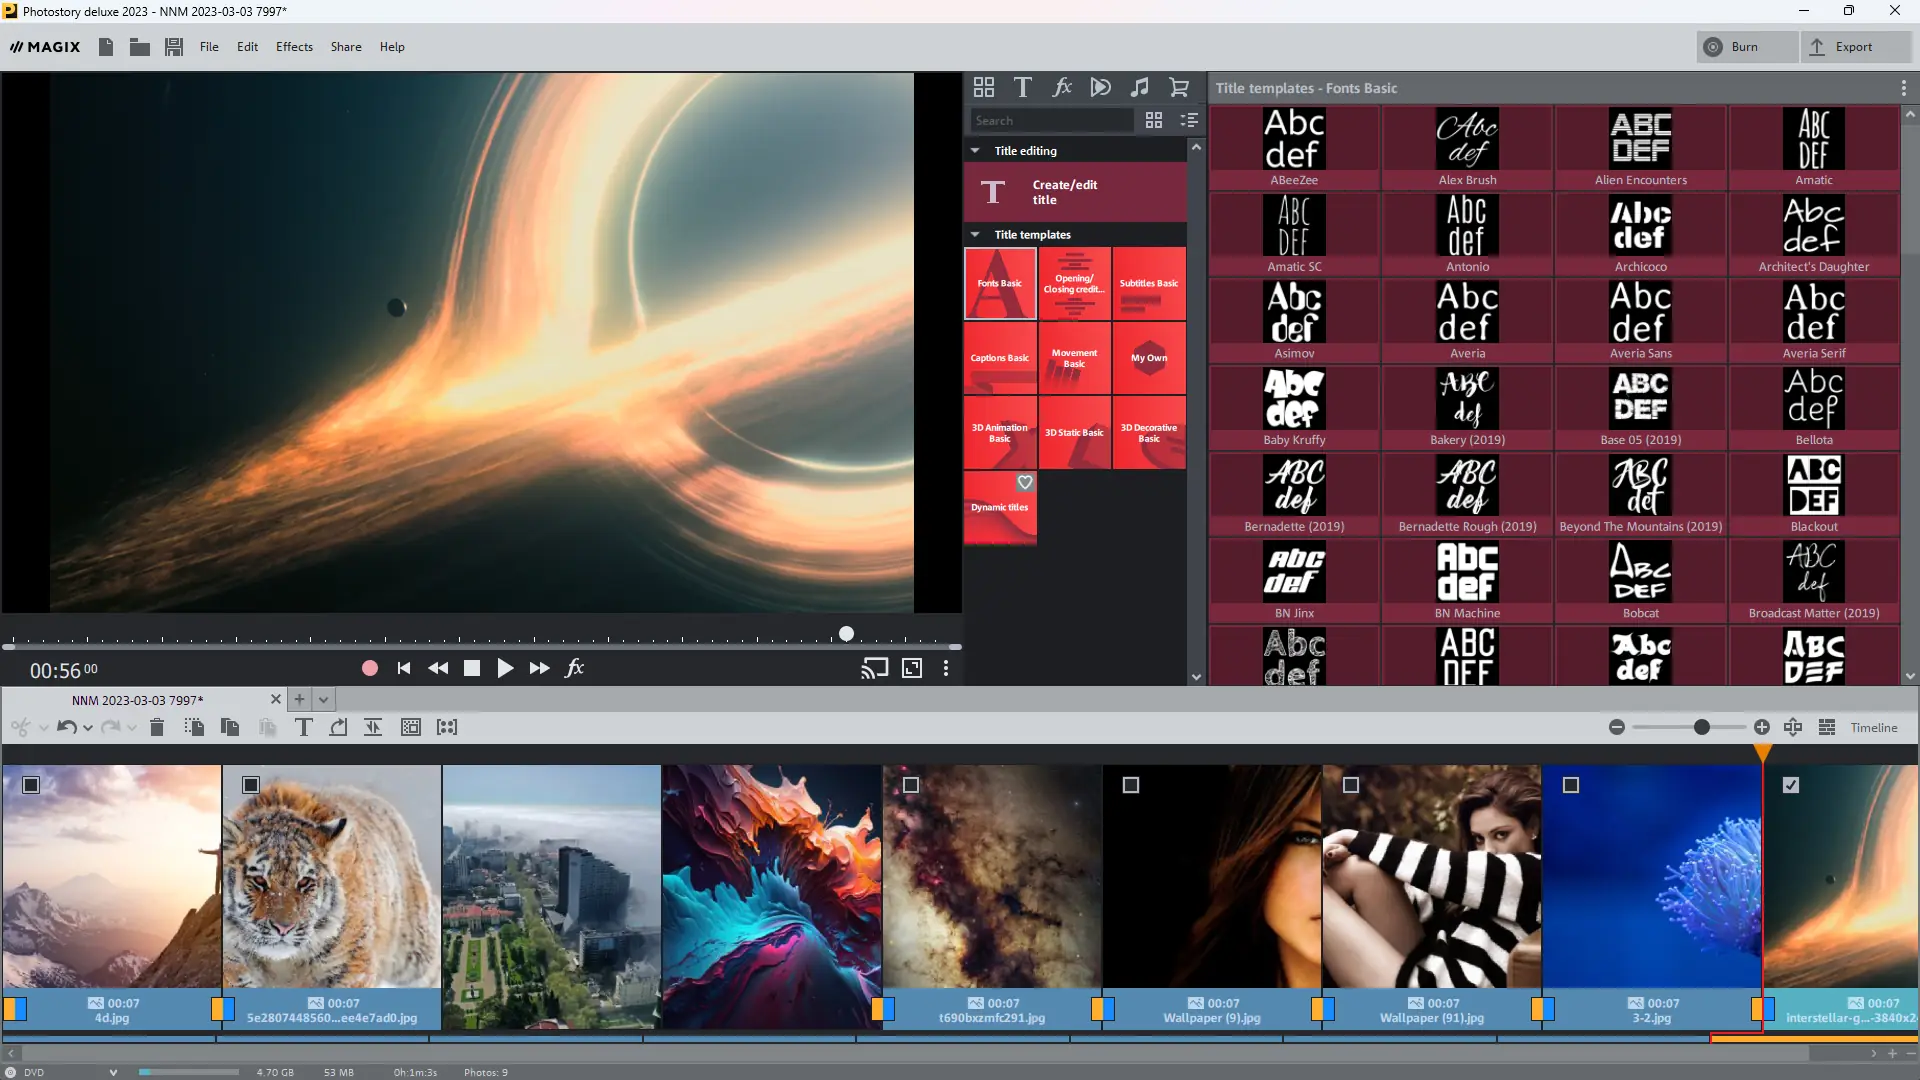Click the Create/edit title button
The image size is (1920, 1080).
(1075, 192)
